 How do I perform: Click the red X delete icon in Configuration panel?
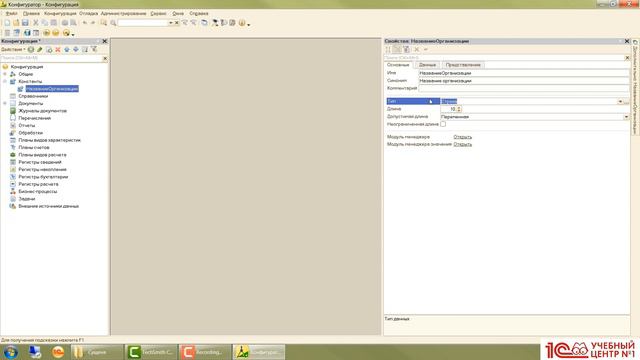click(58, 49)
